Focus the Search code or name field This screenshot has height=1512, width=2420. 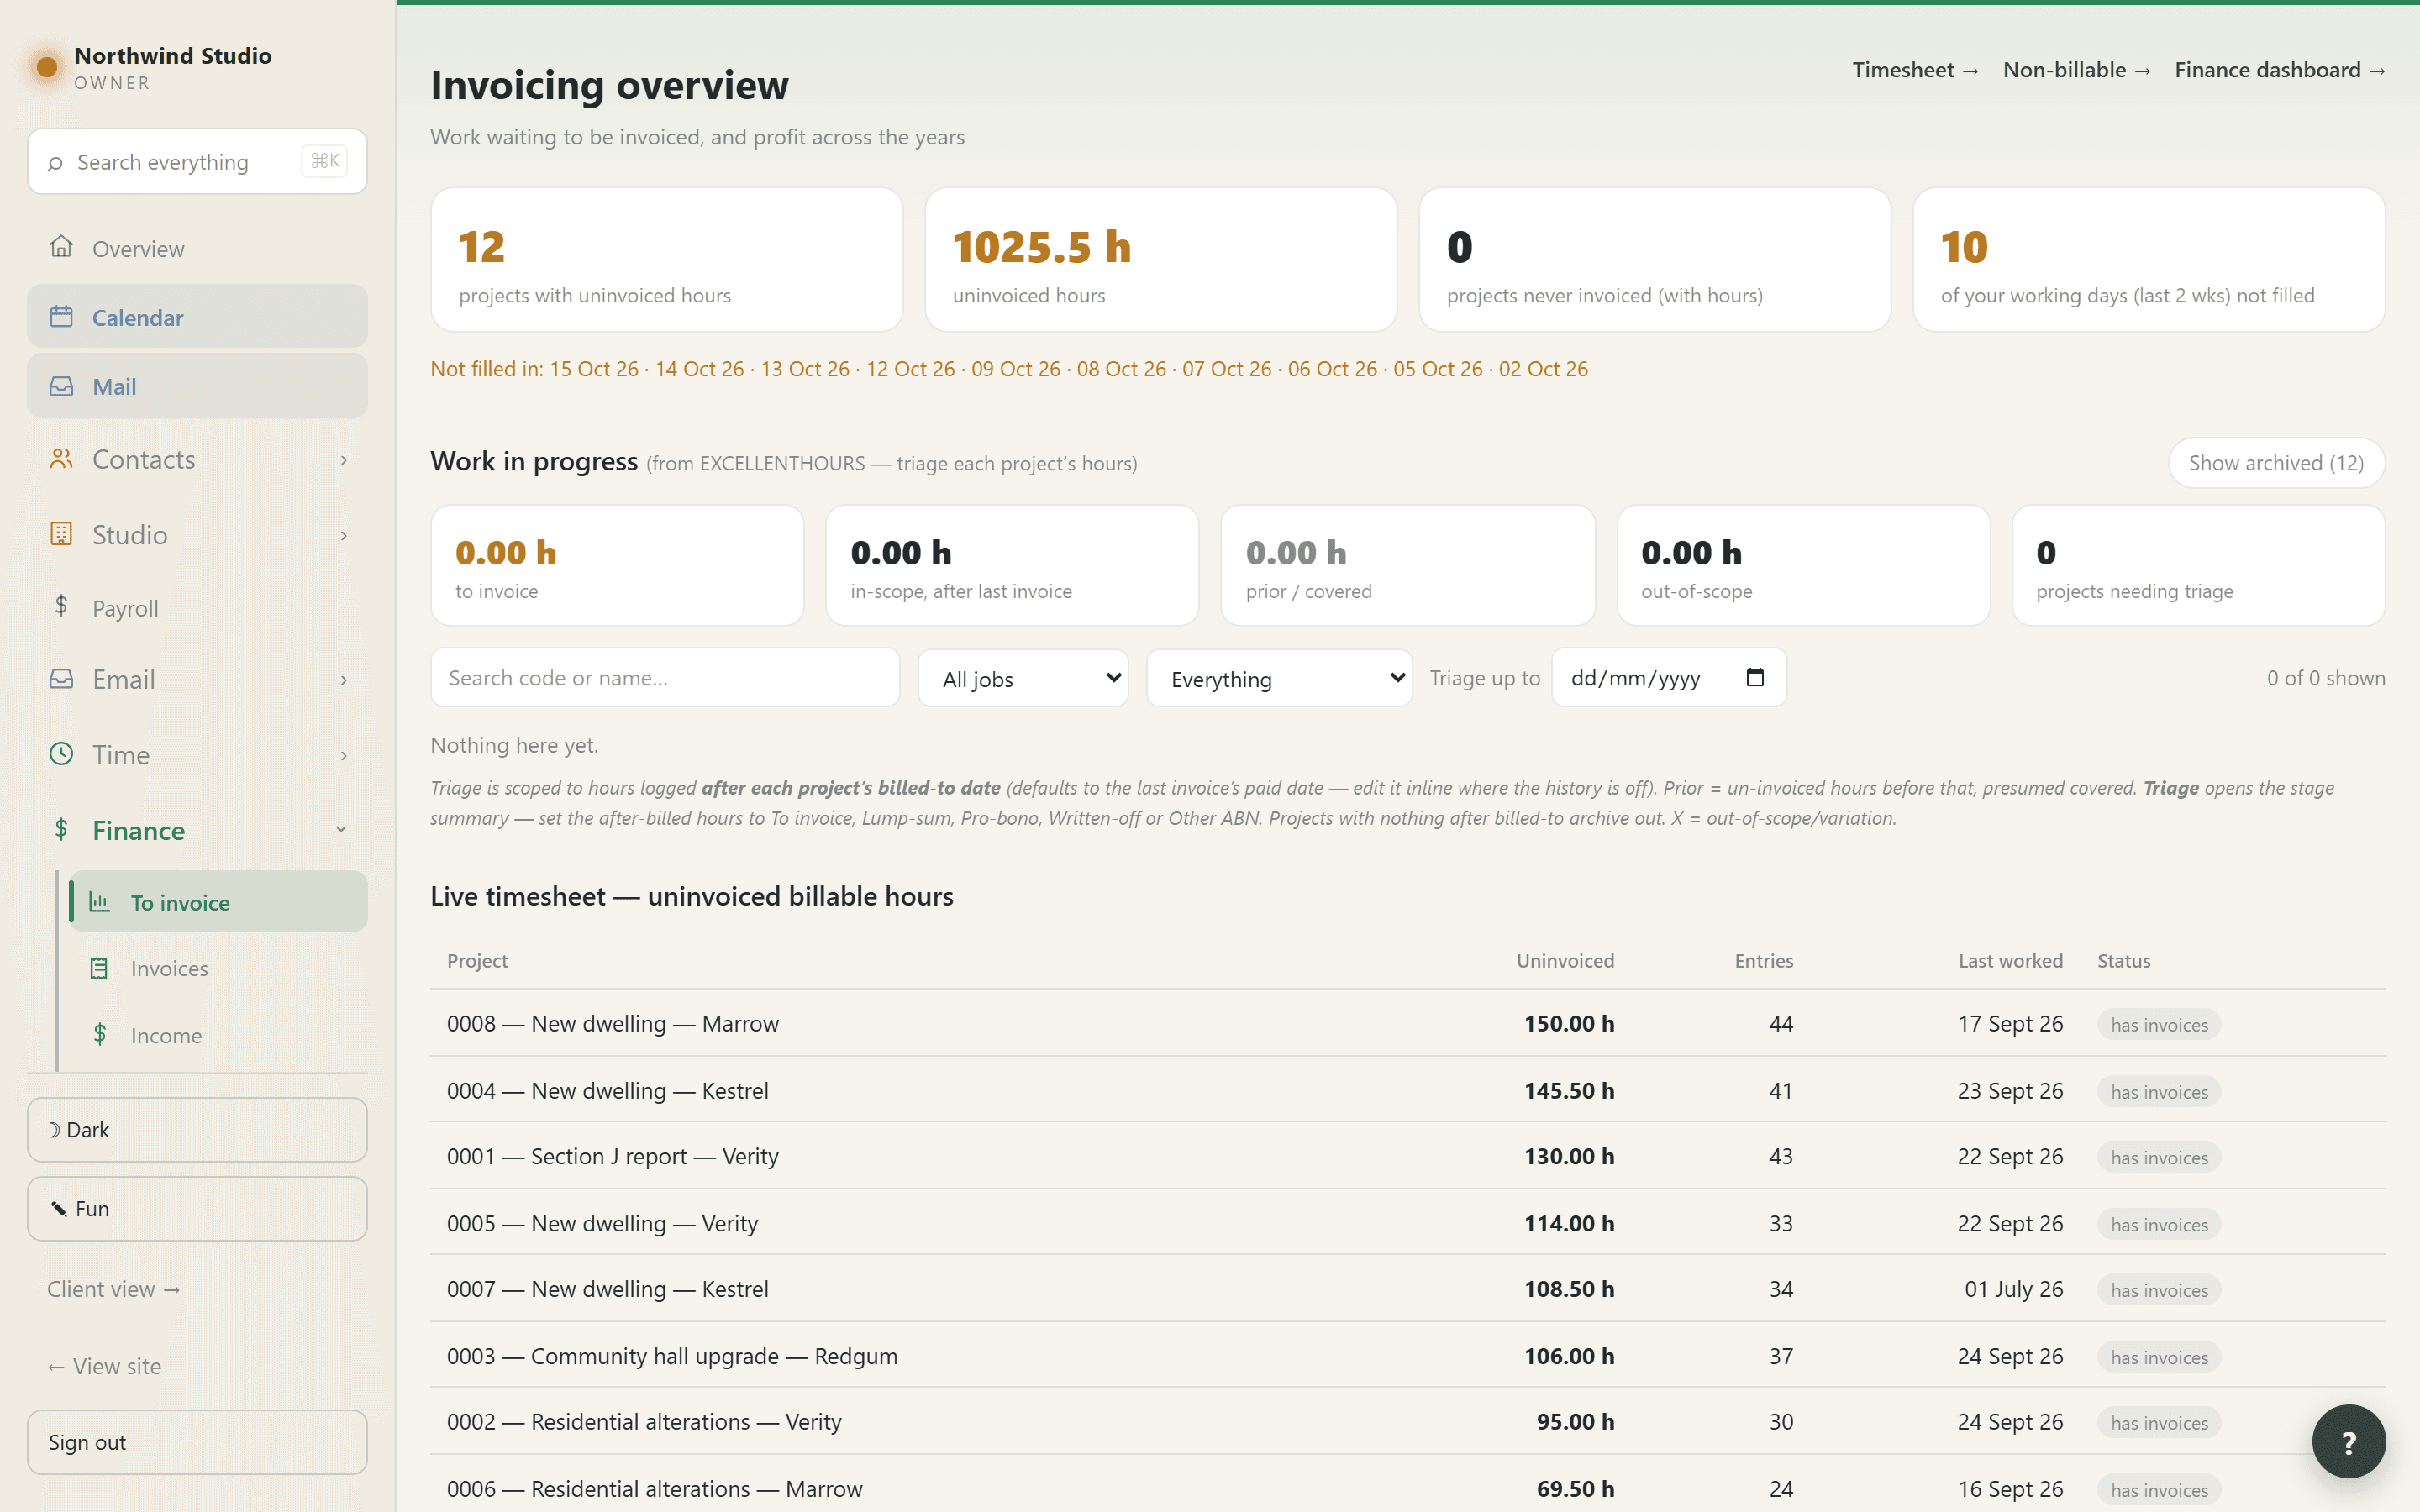pyautogui.click(x=665, y=678)
